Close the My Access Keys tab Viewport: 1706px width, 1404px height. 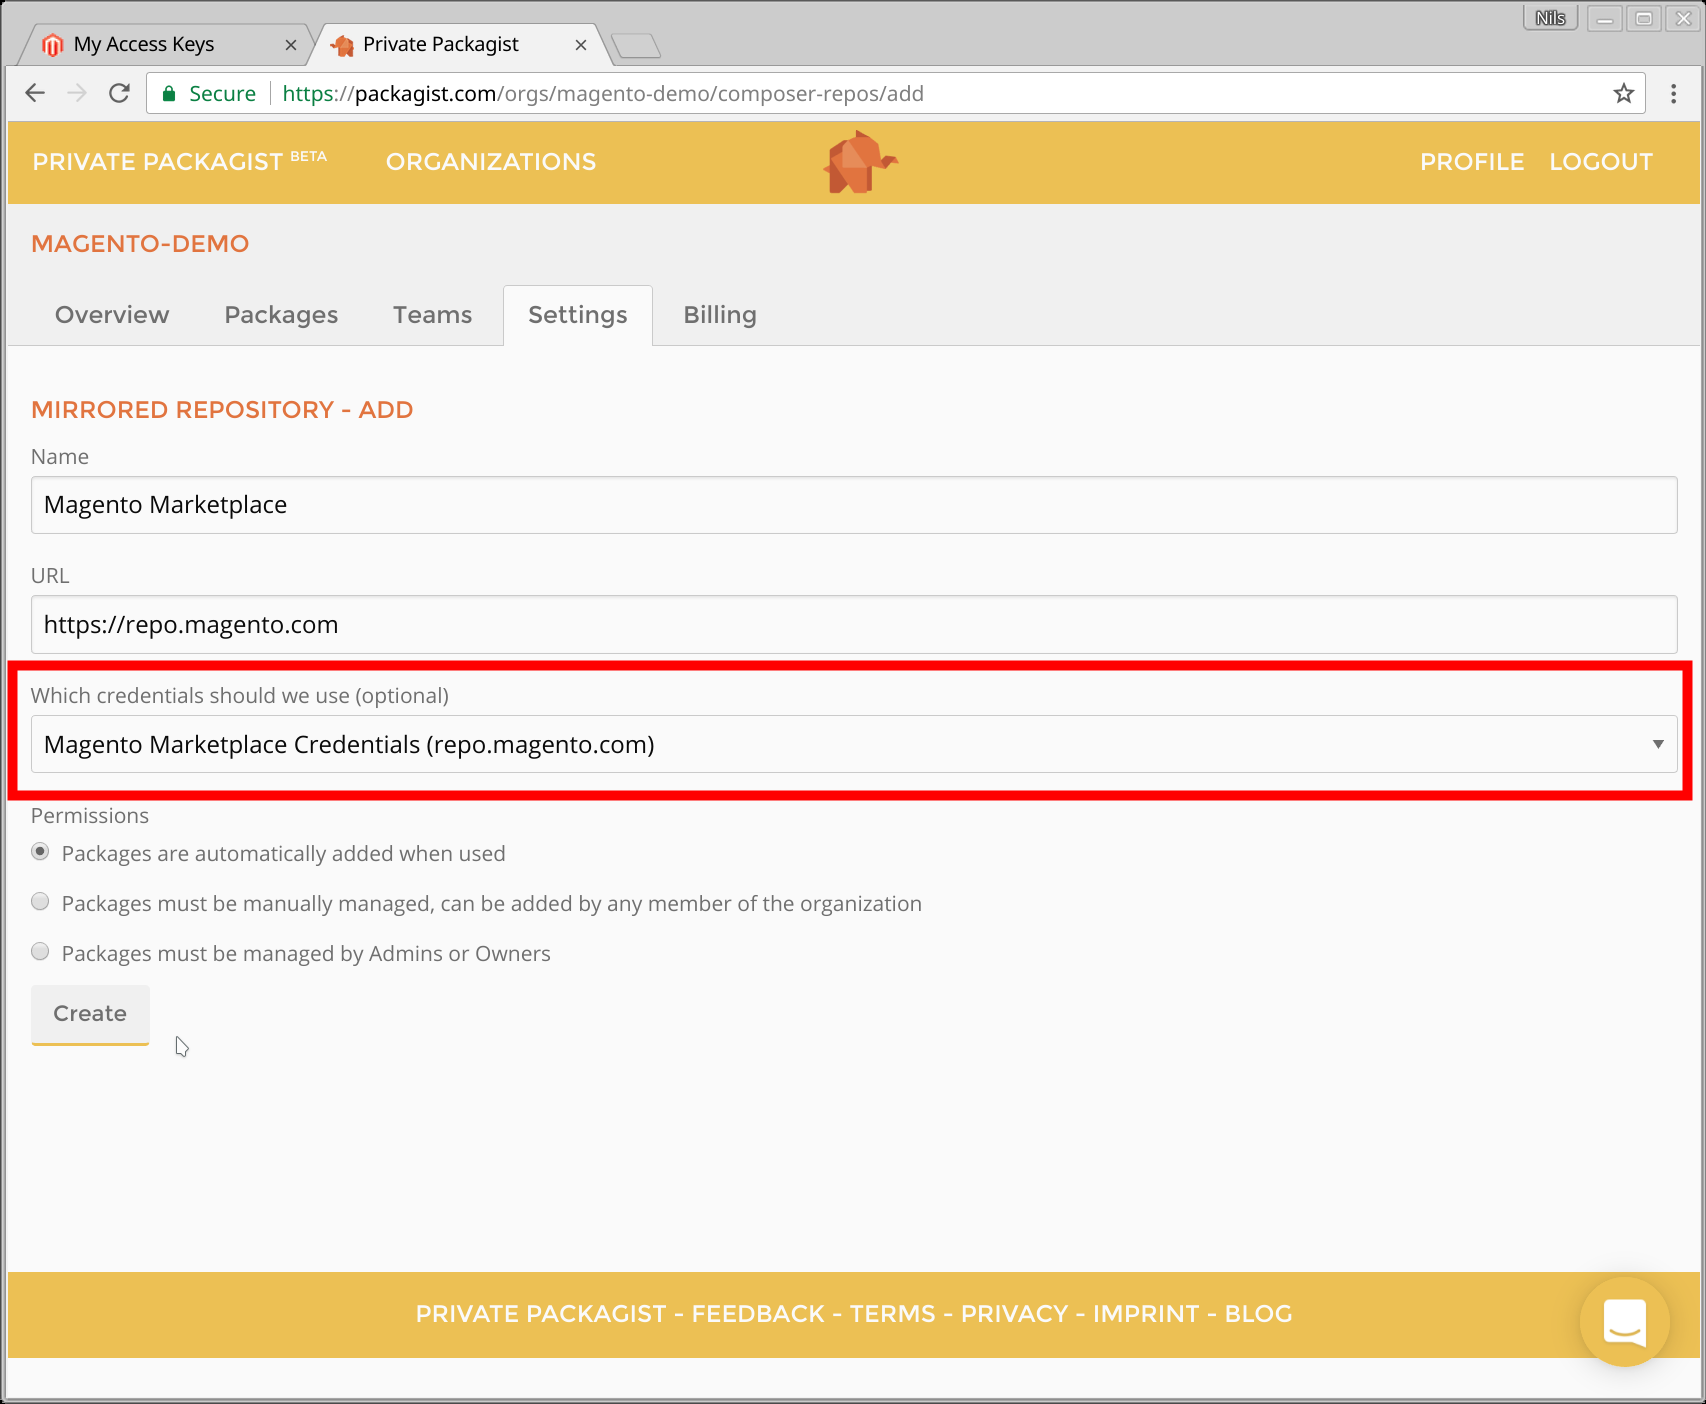pyautogui.click(x=291, y=45)
